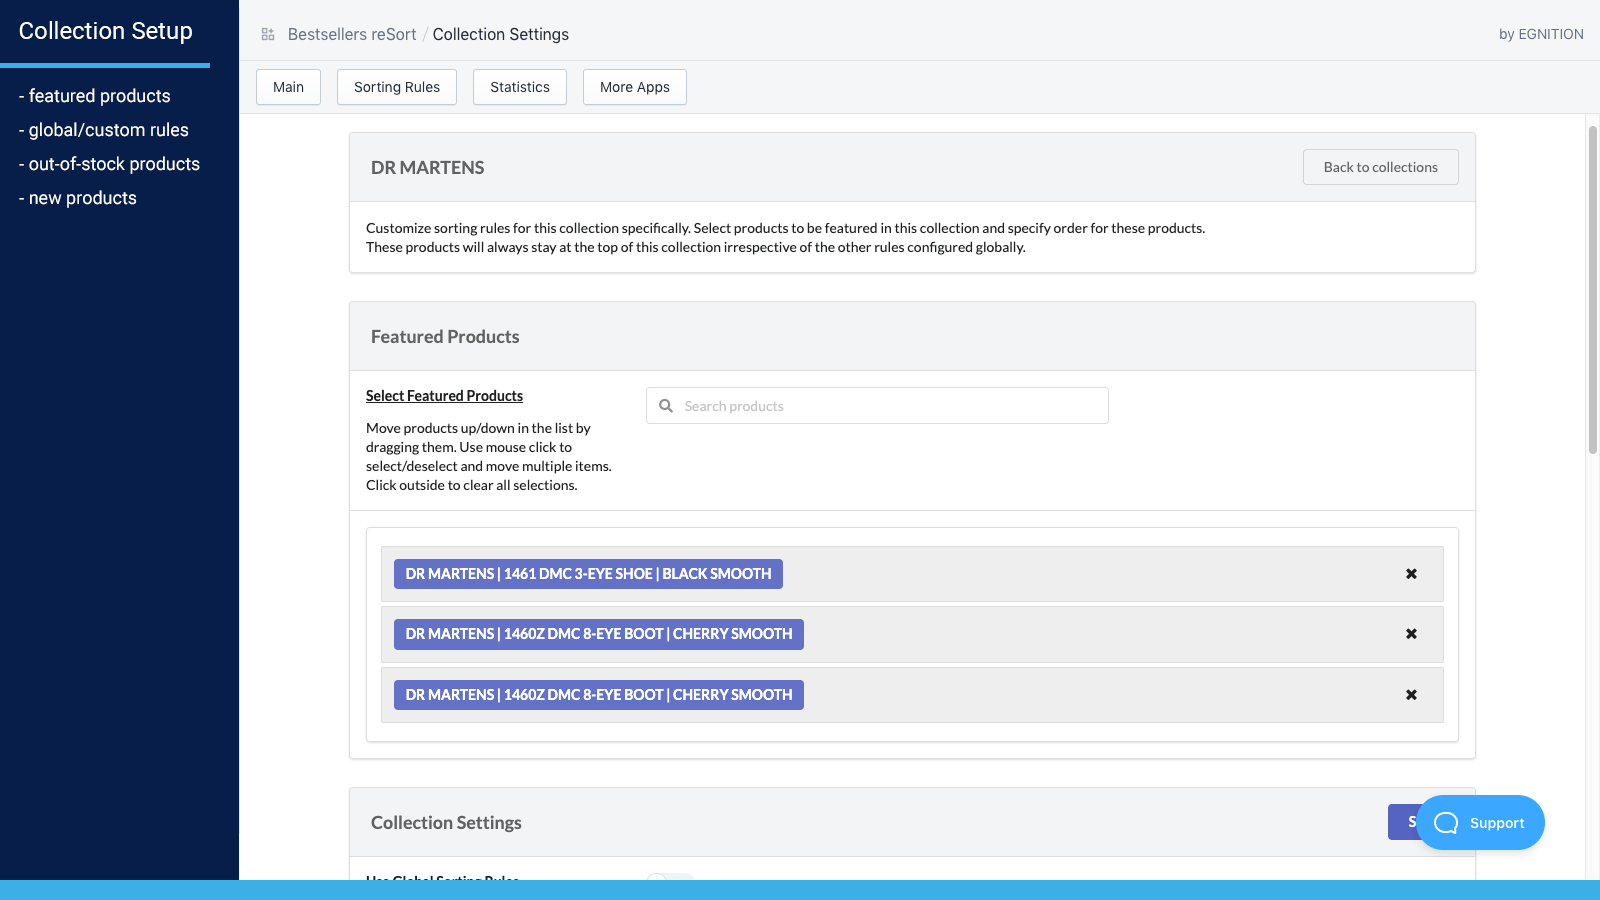Click the Collection Setup sidebar heading
Viewport: 1600px width, 900px height.
click(x=106, y=31)
